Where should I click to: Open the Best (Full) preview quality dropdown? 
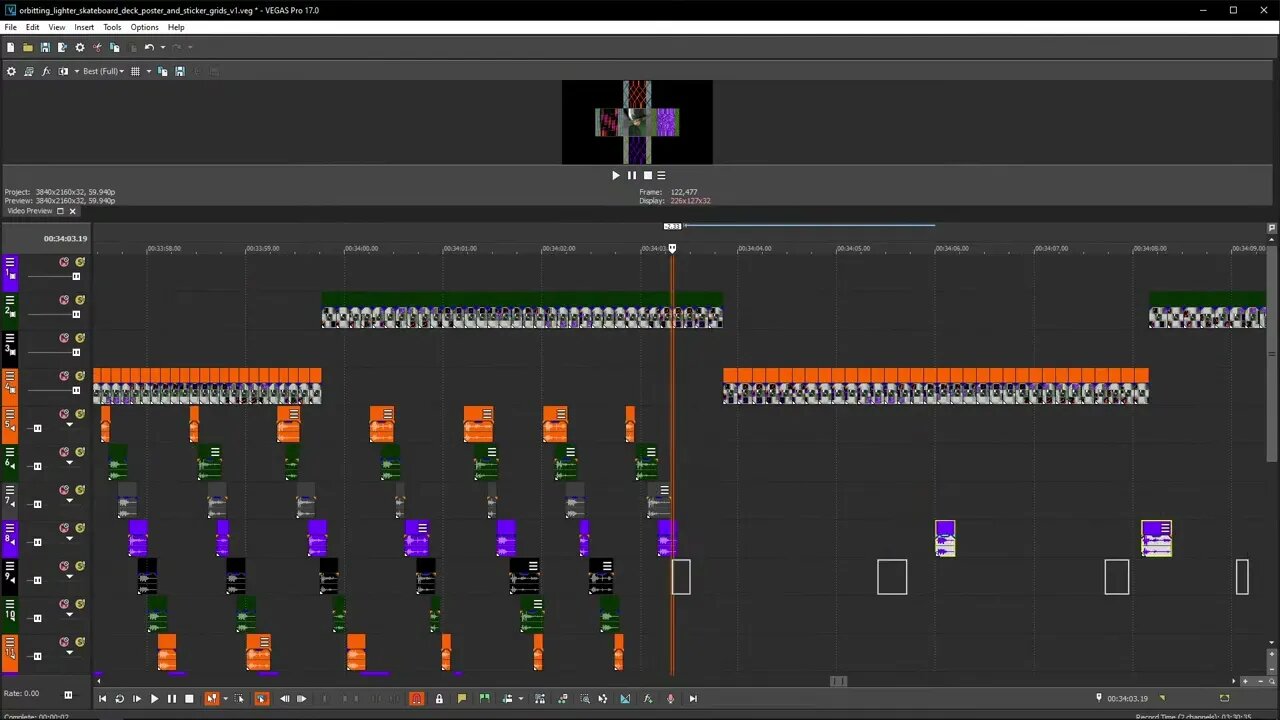pos(104,71)
